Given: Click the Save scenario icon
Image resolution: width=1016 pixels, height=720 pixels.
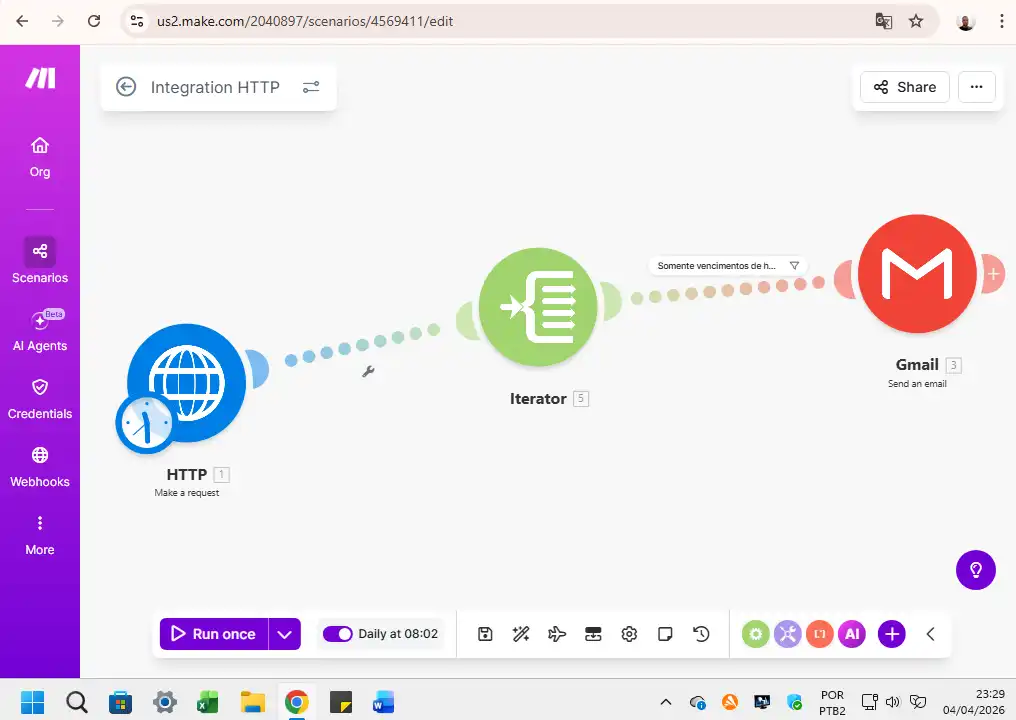Looking at the screenshot, I should 485,634.
